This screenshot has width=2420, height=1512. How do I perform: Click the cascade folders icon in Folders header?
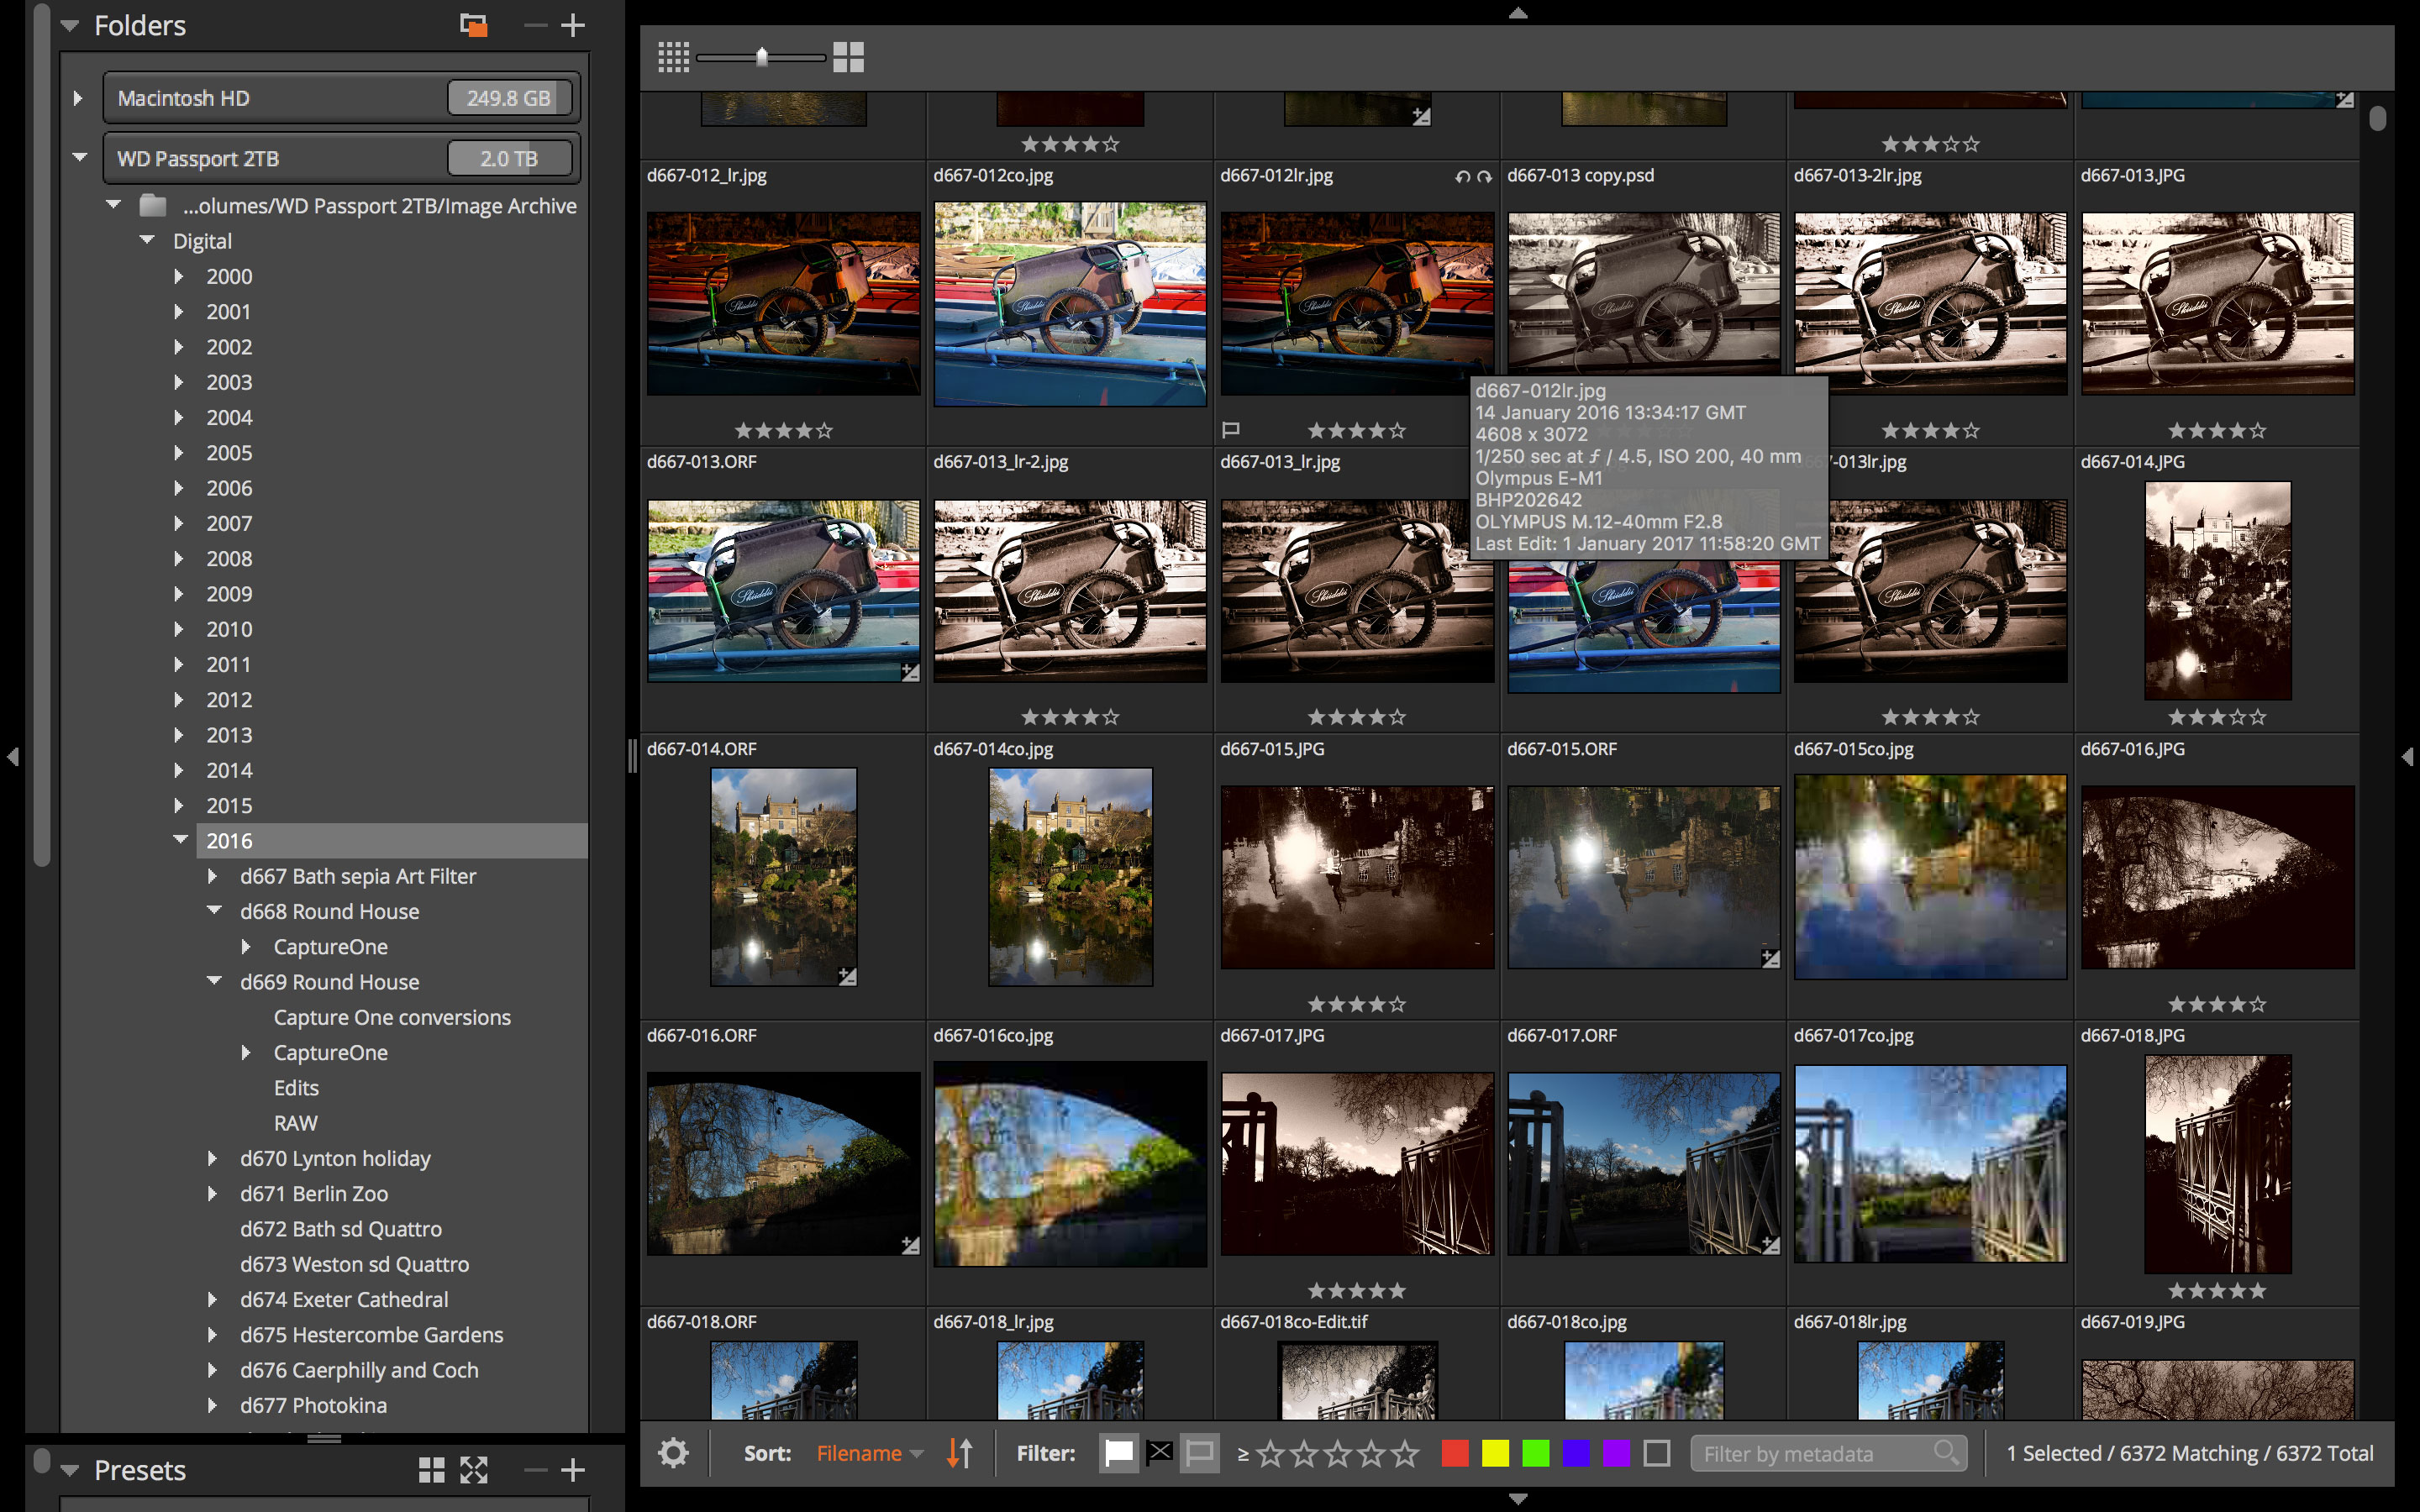473,25
